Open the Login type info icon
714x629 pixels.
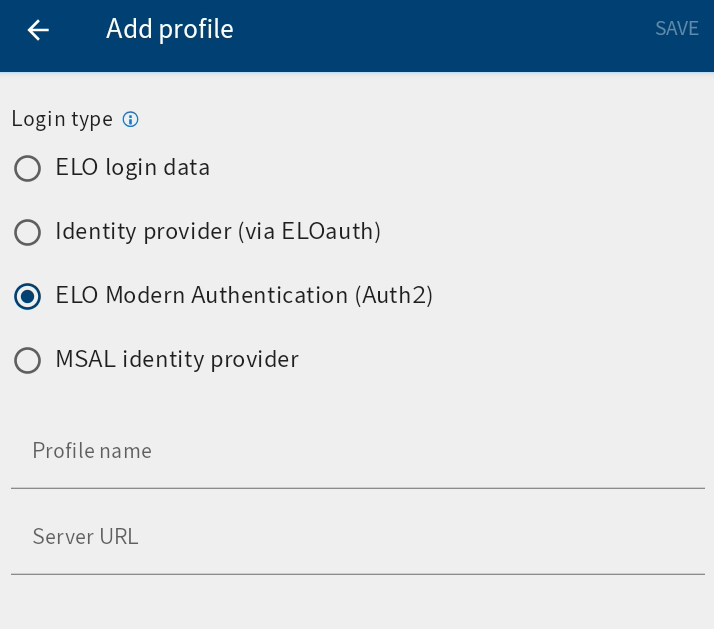(x=131, y=119)
